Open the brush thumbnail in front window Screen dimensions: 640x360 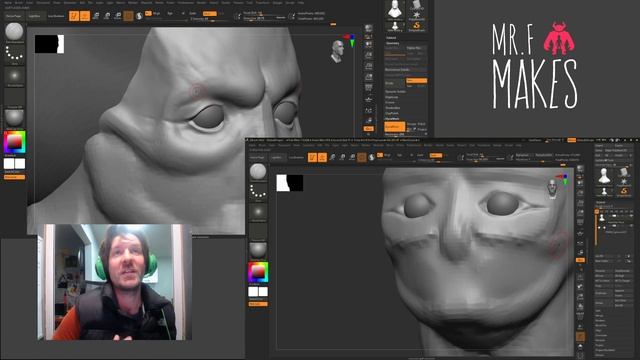click(x=258, y=172)
